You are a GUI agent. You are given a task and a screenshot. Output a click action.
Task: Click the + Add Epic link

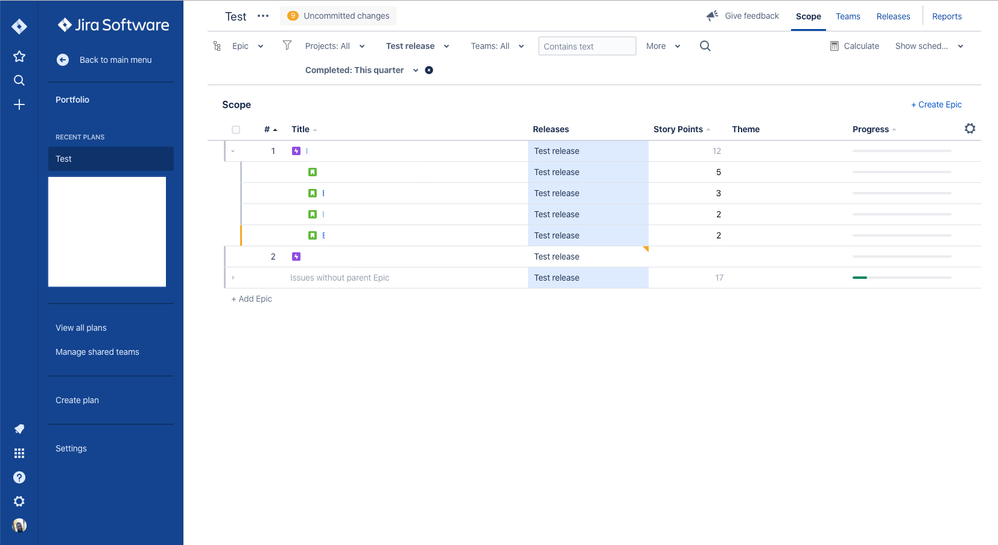[251, 299]
